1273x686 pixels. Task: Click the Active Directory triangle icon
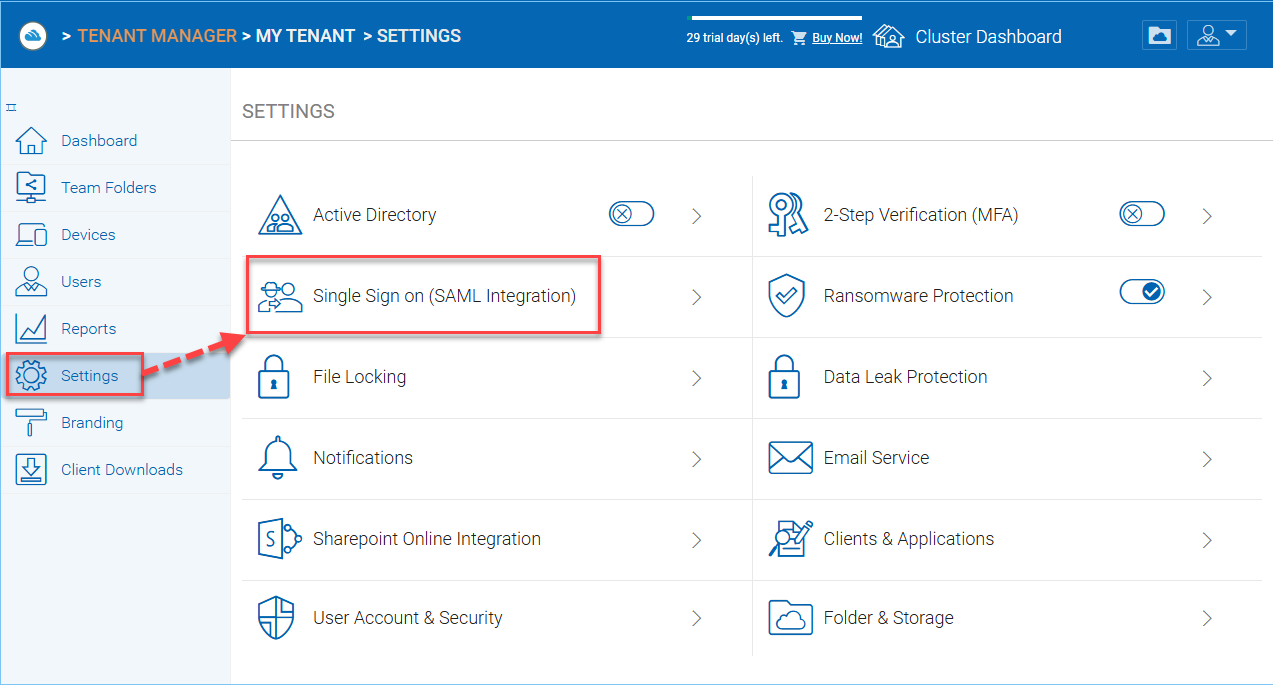pos(280,215)
